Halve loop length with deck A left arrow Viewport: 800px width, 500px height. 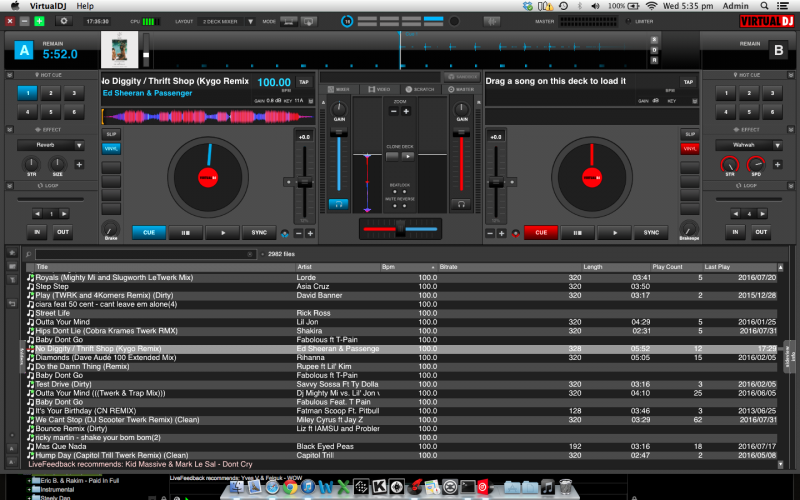(38, 214)
